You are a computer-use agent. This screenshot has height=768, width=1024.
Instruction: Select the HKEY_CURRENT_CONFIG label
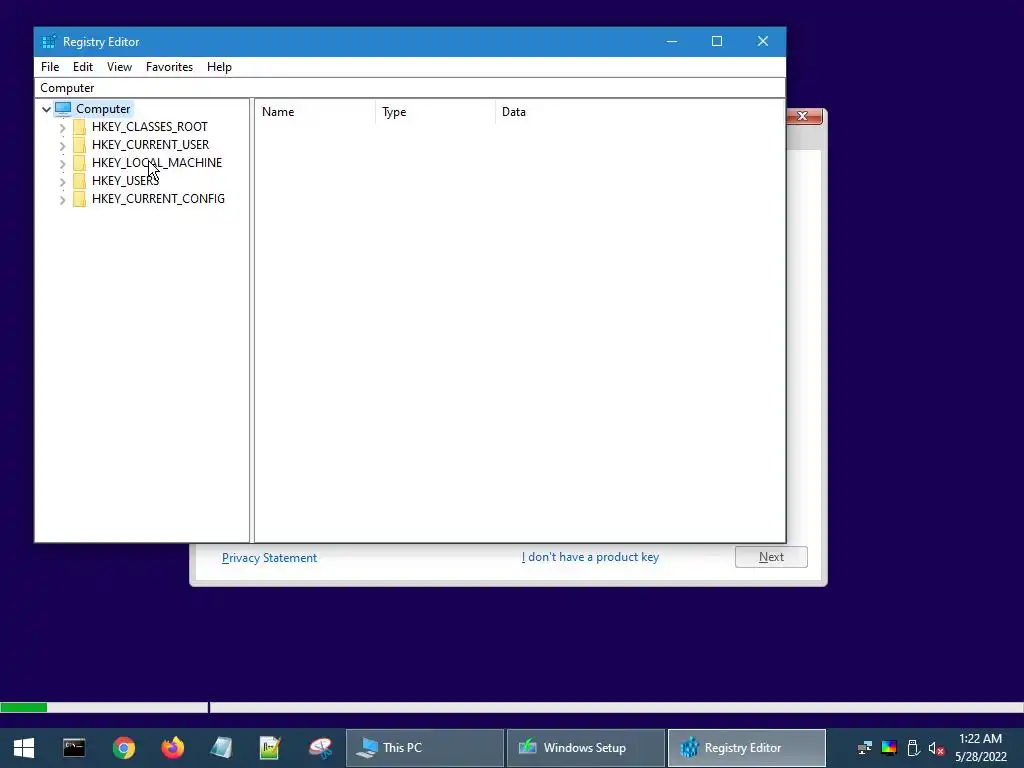pos(158,199)
